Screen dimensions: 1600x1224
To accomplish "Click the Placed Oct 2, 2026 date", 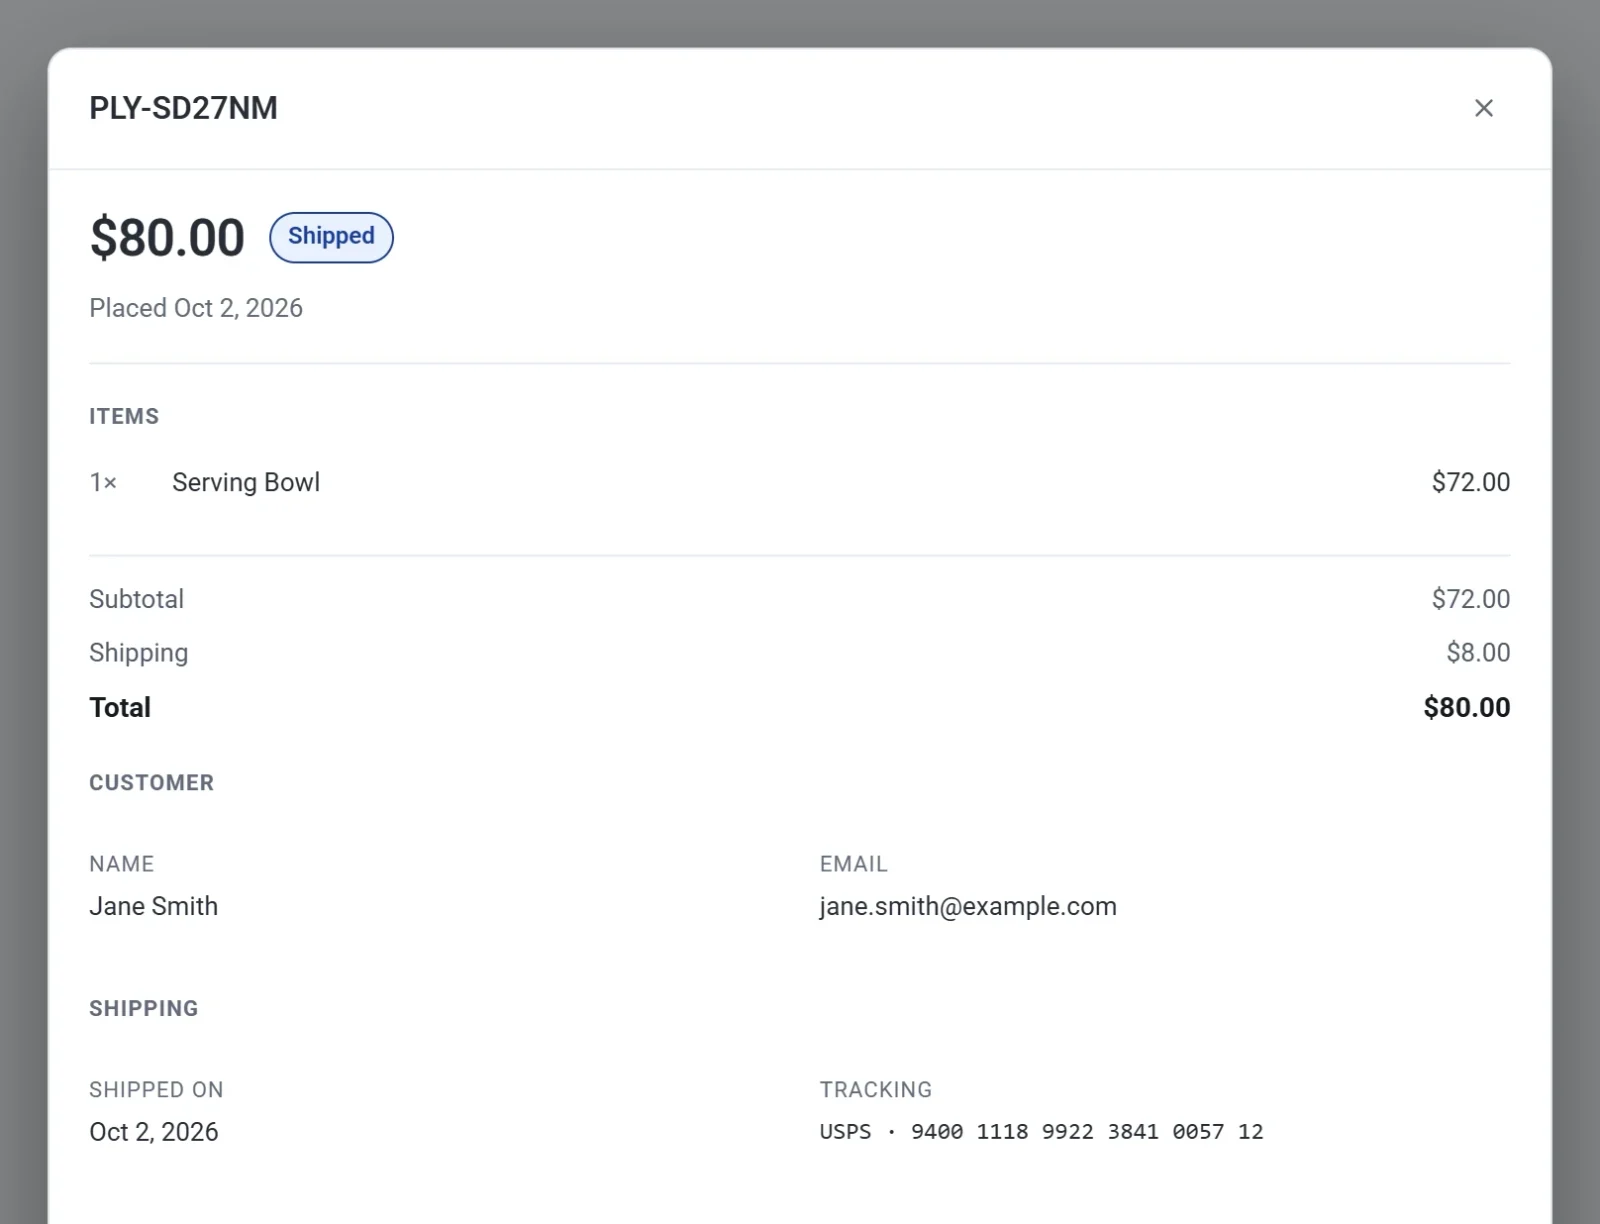I will click(196, 308).
